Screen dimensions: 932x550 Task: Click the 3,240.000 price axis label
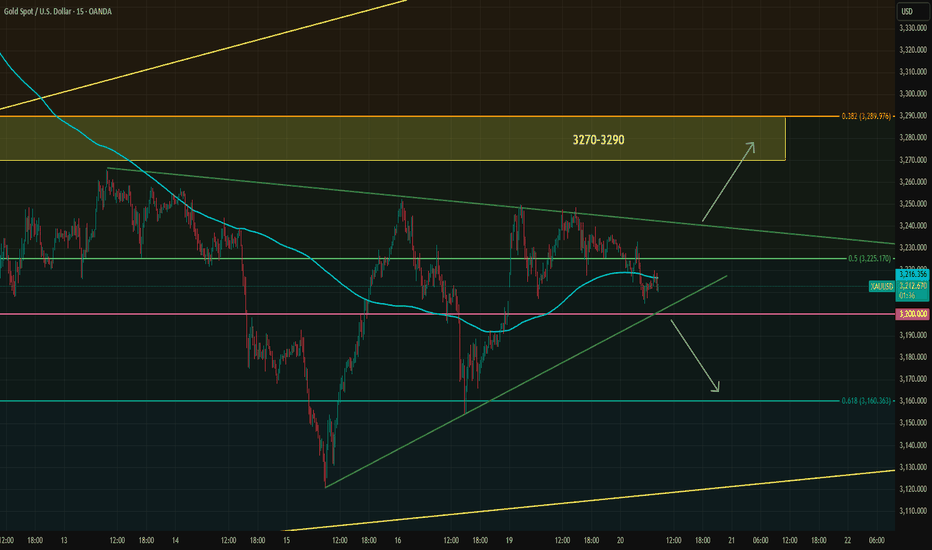coord(912,226)
